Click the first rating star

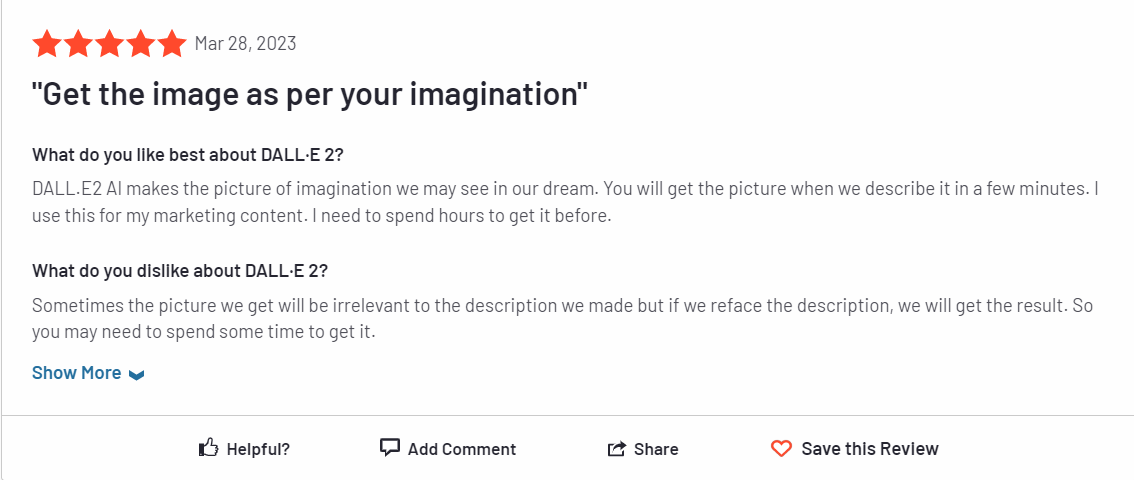click(47, 44)
